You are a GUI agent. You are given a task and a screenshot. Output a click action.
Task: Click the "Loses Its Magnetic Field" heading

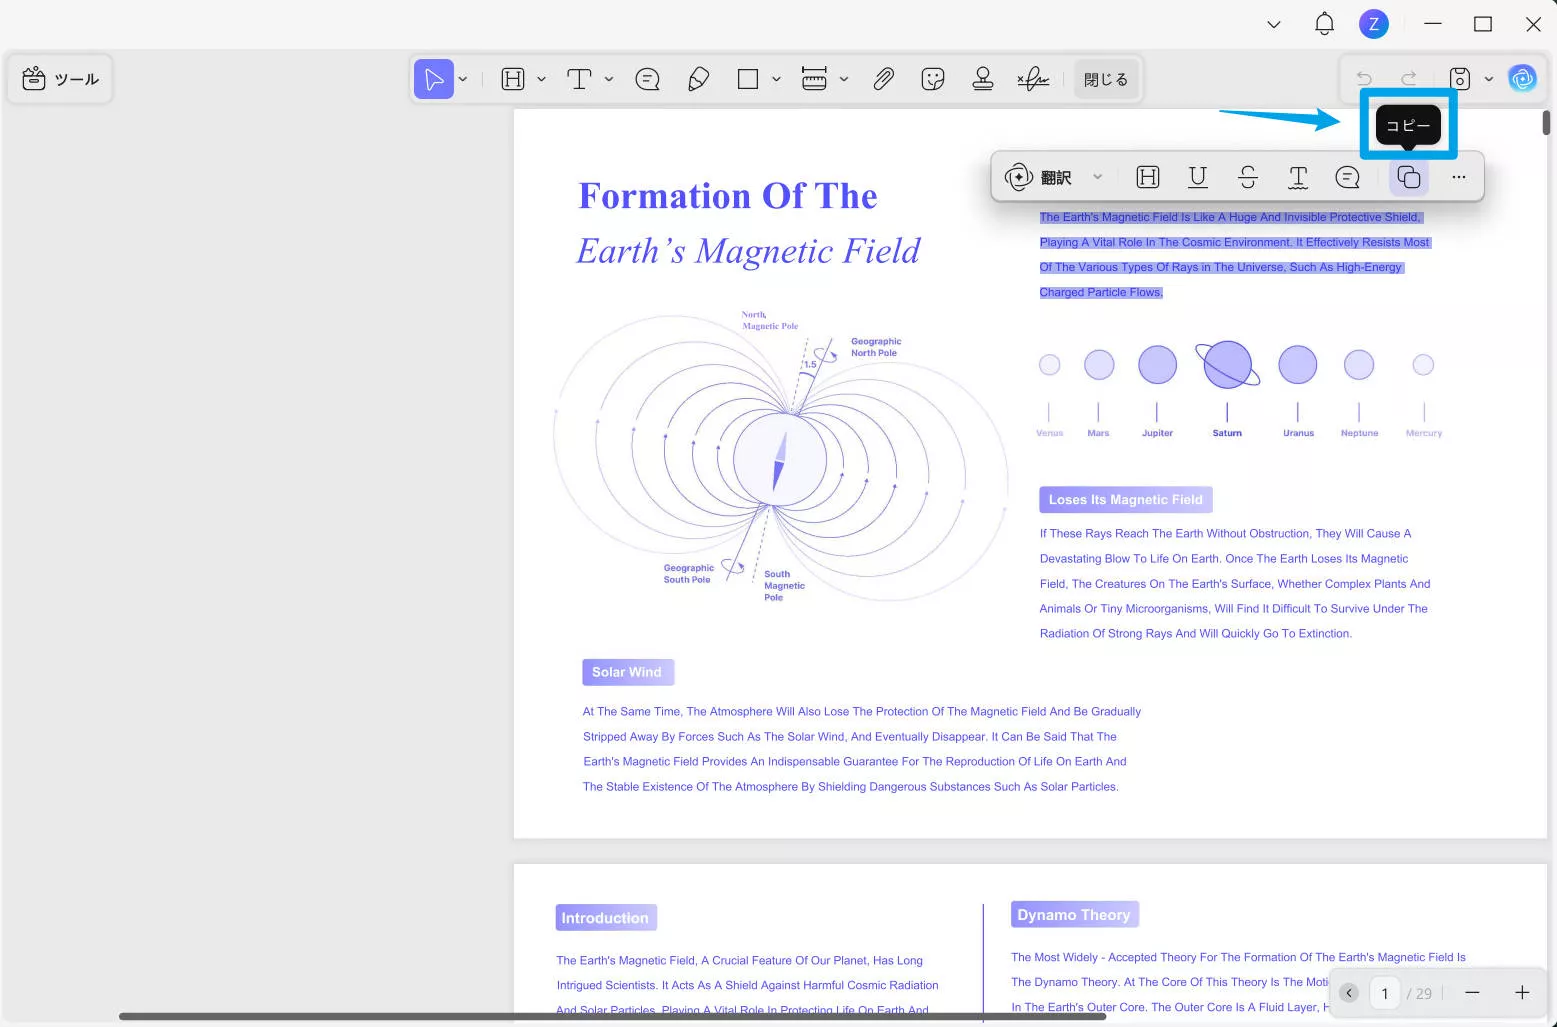pyautogui.click(x=1126, y=500)
